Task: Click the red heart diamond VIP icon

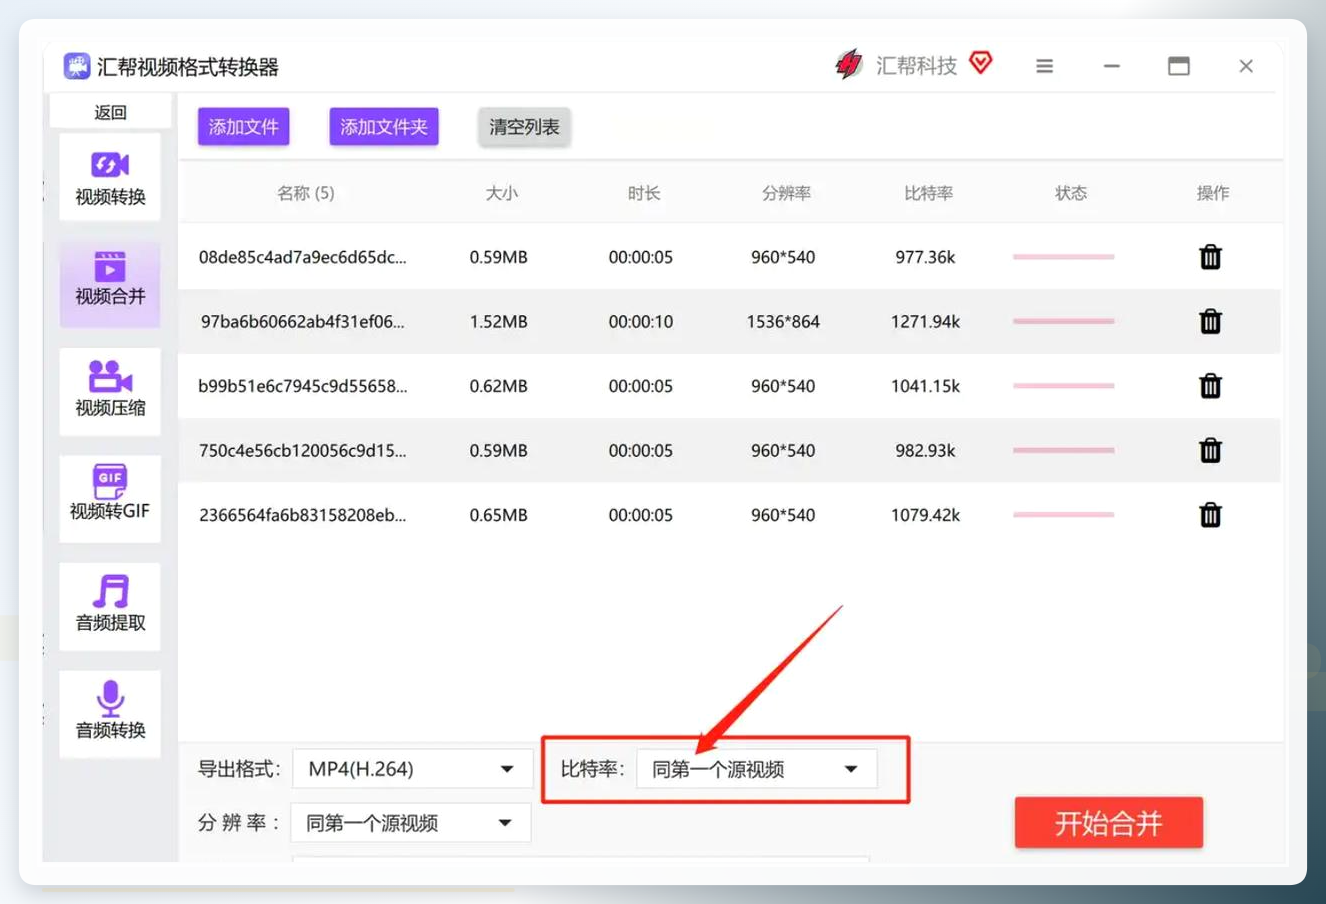Action: coord(981,63)
